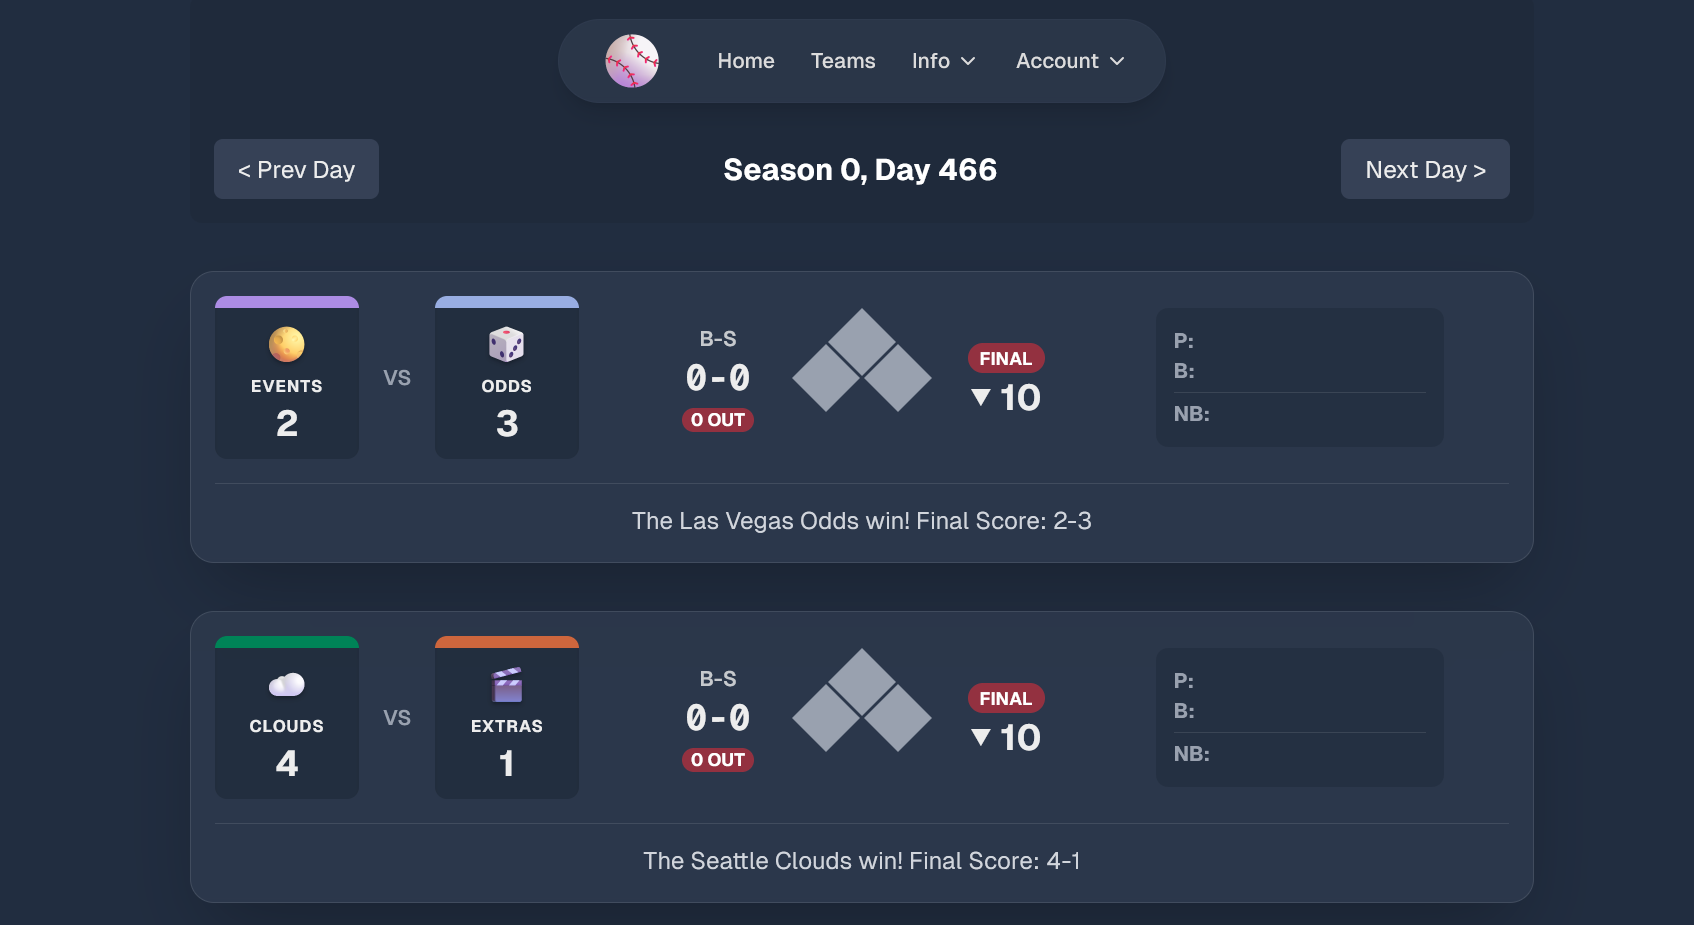Click the Events team moon icon
Viewport: 1694px width, 925px height.
click(x=287, y=344)
